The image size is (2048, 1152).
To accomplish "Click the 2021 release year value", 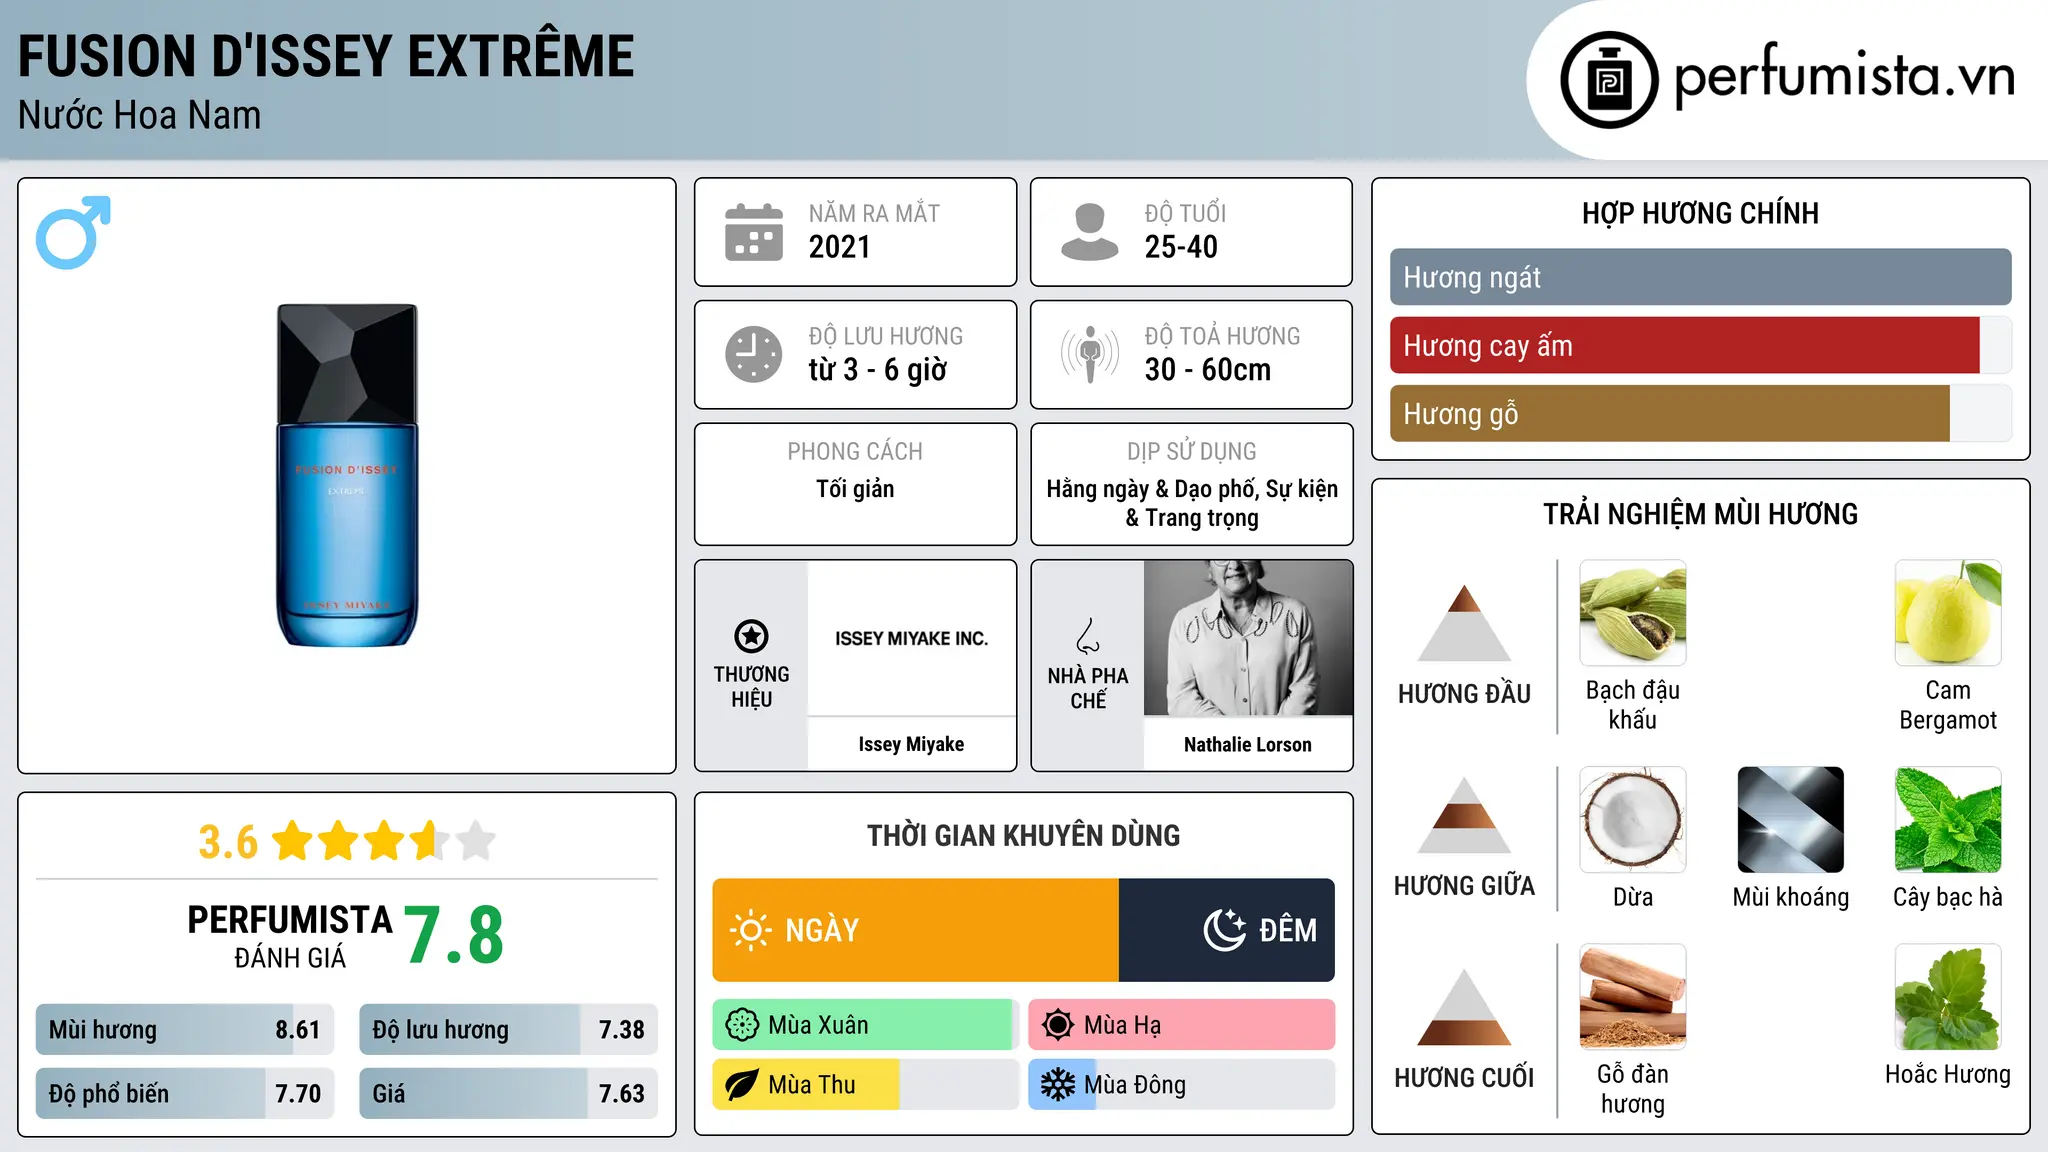I will [840, 247].
